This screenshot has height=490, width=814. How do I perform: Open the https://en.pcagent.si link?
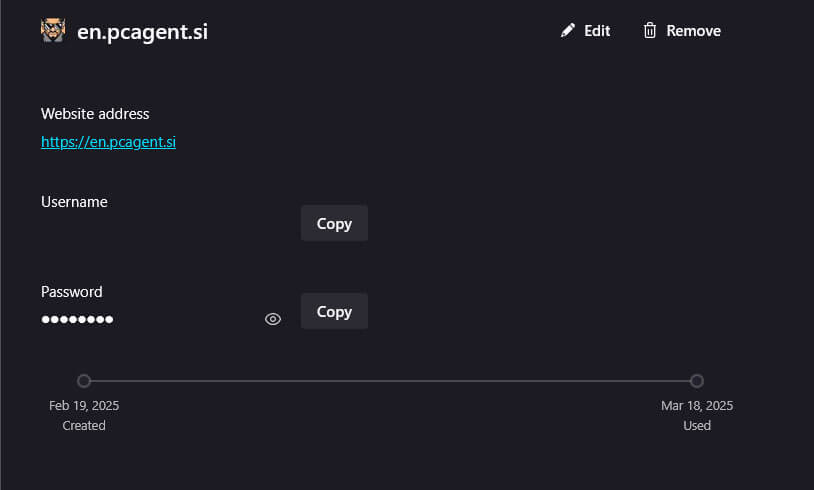coord(108,142)
